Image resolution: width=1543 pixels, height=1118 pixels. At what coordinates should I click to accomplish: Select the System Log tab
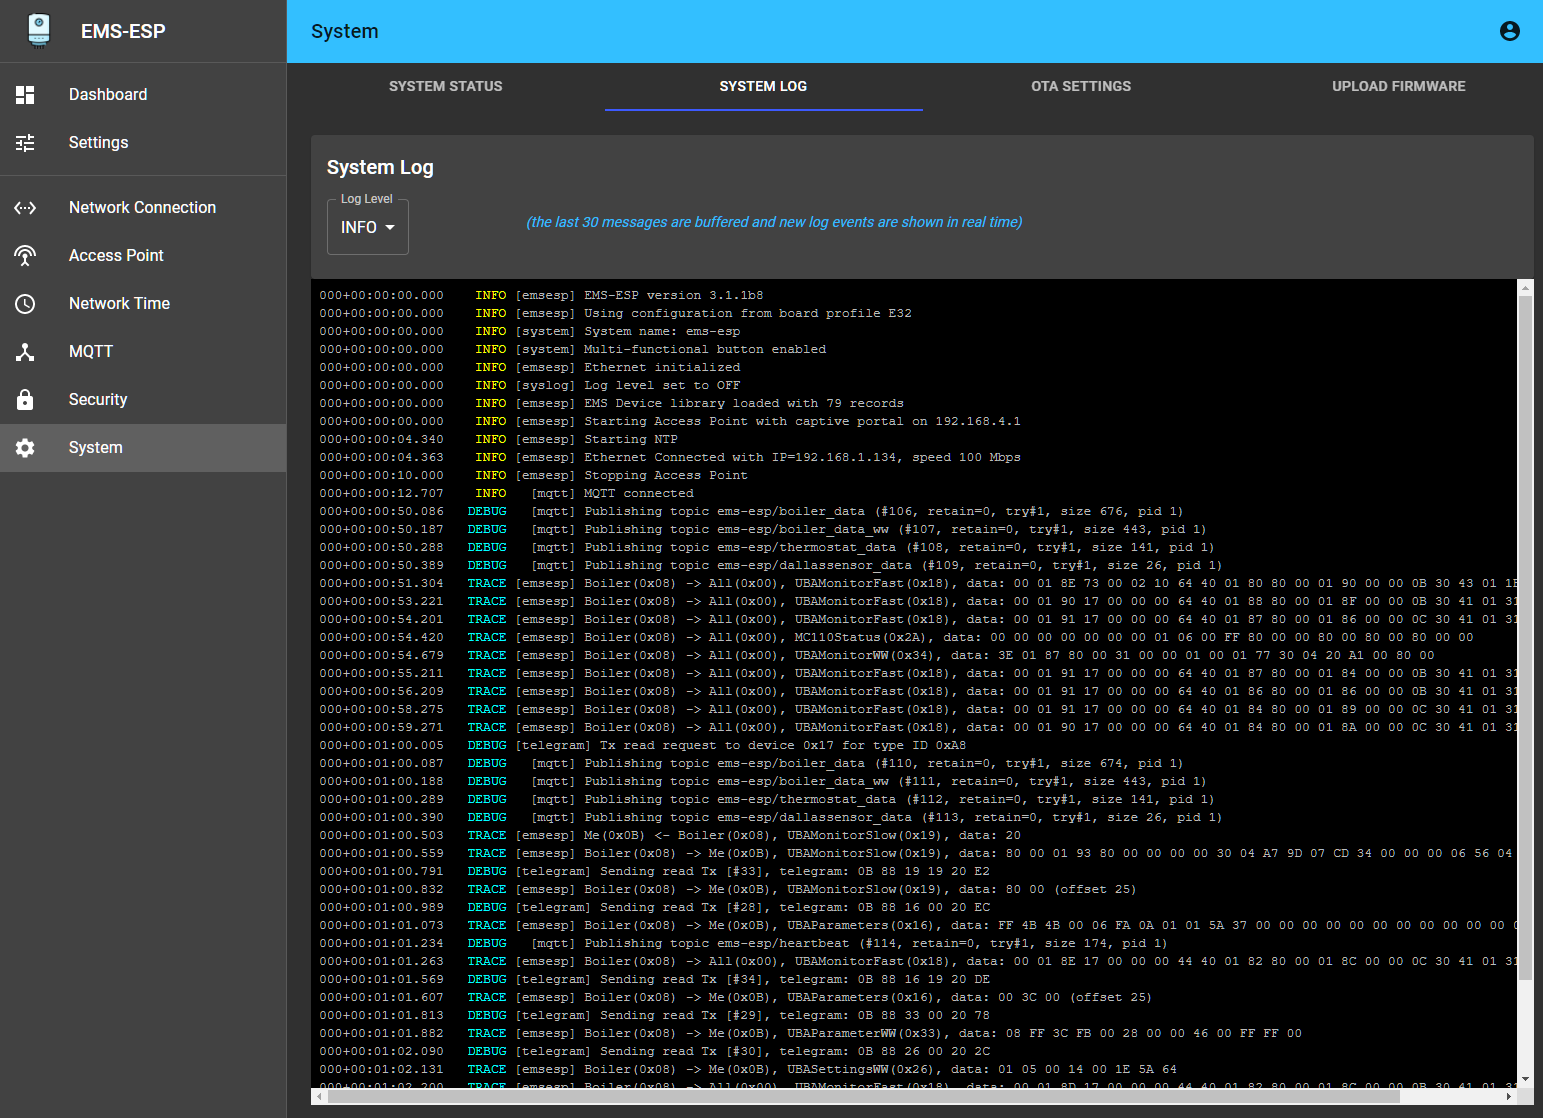coord(763,87)
